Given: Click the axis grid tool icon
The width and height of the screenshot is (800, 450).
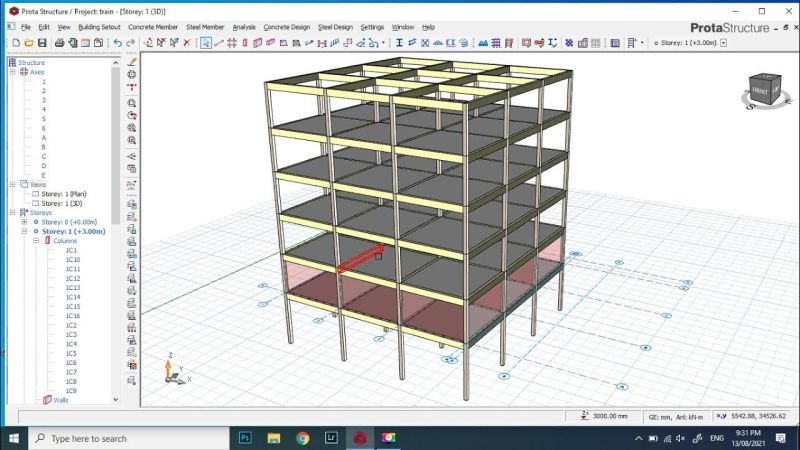Looking at the screenshot, I should [x=231, y=43].
